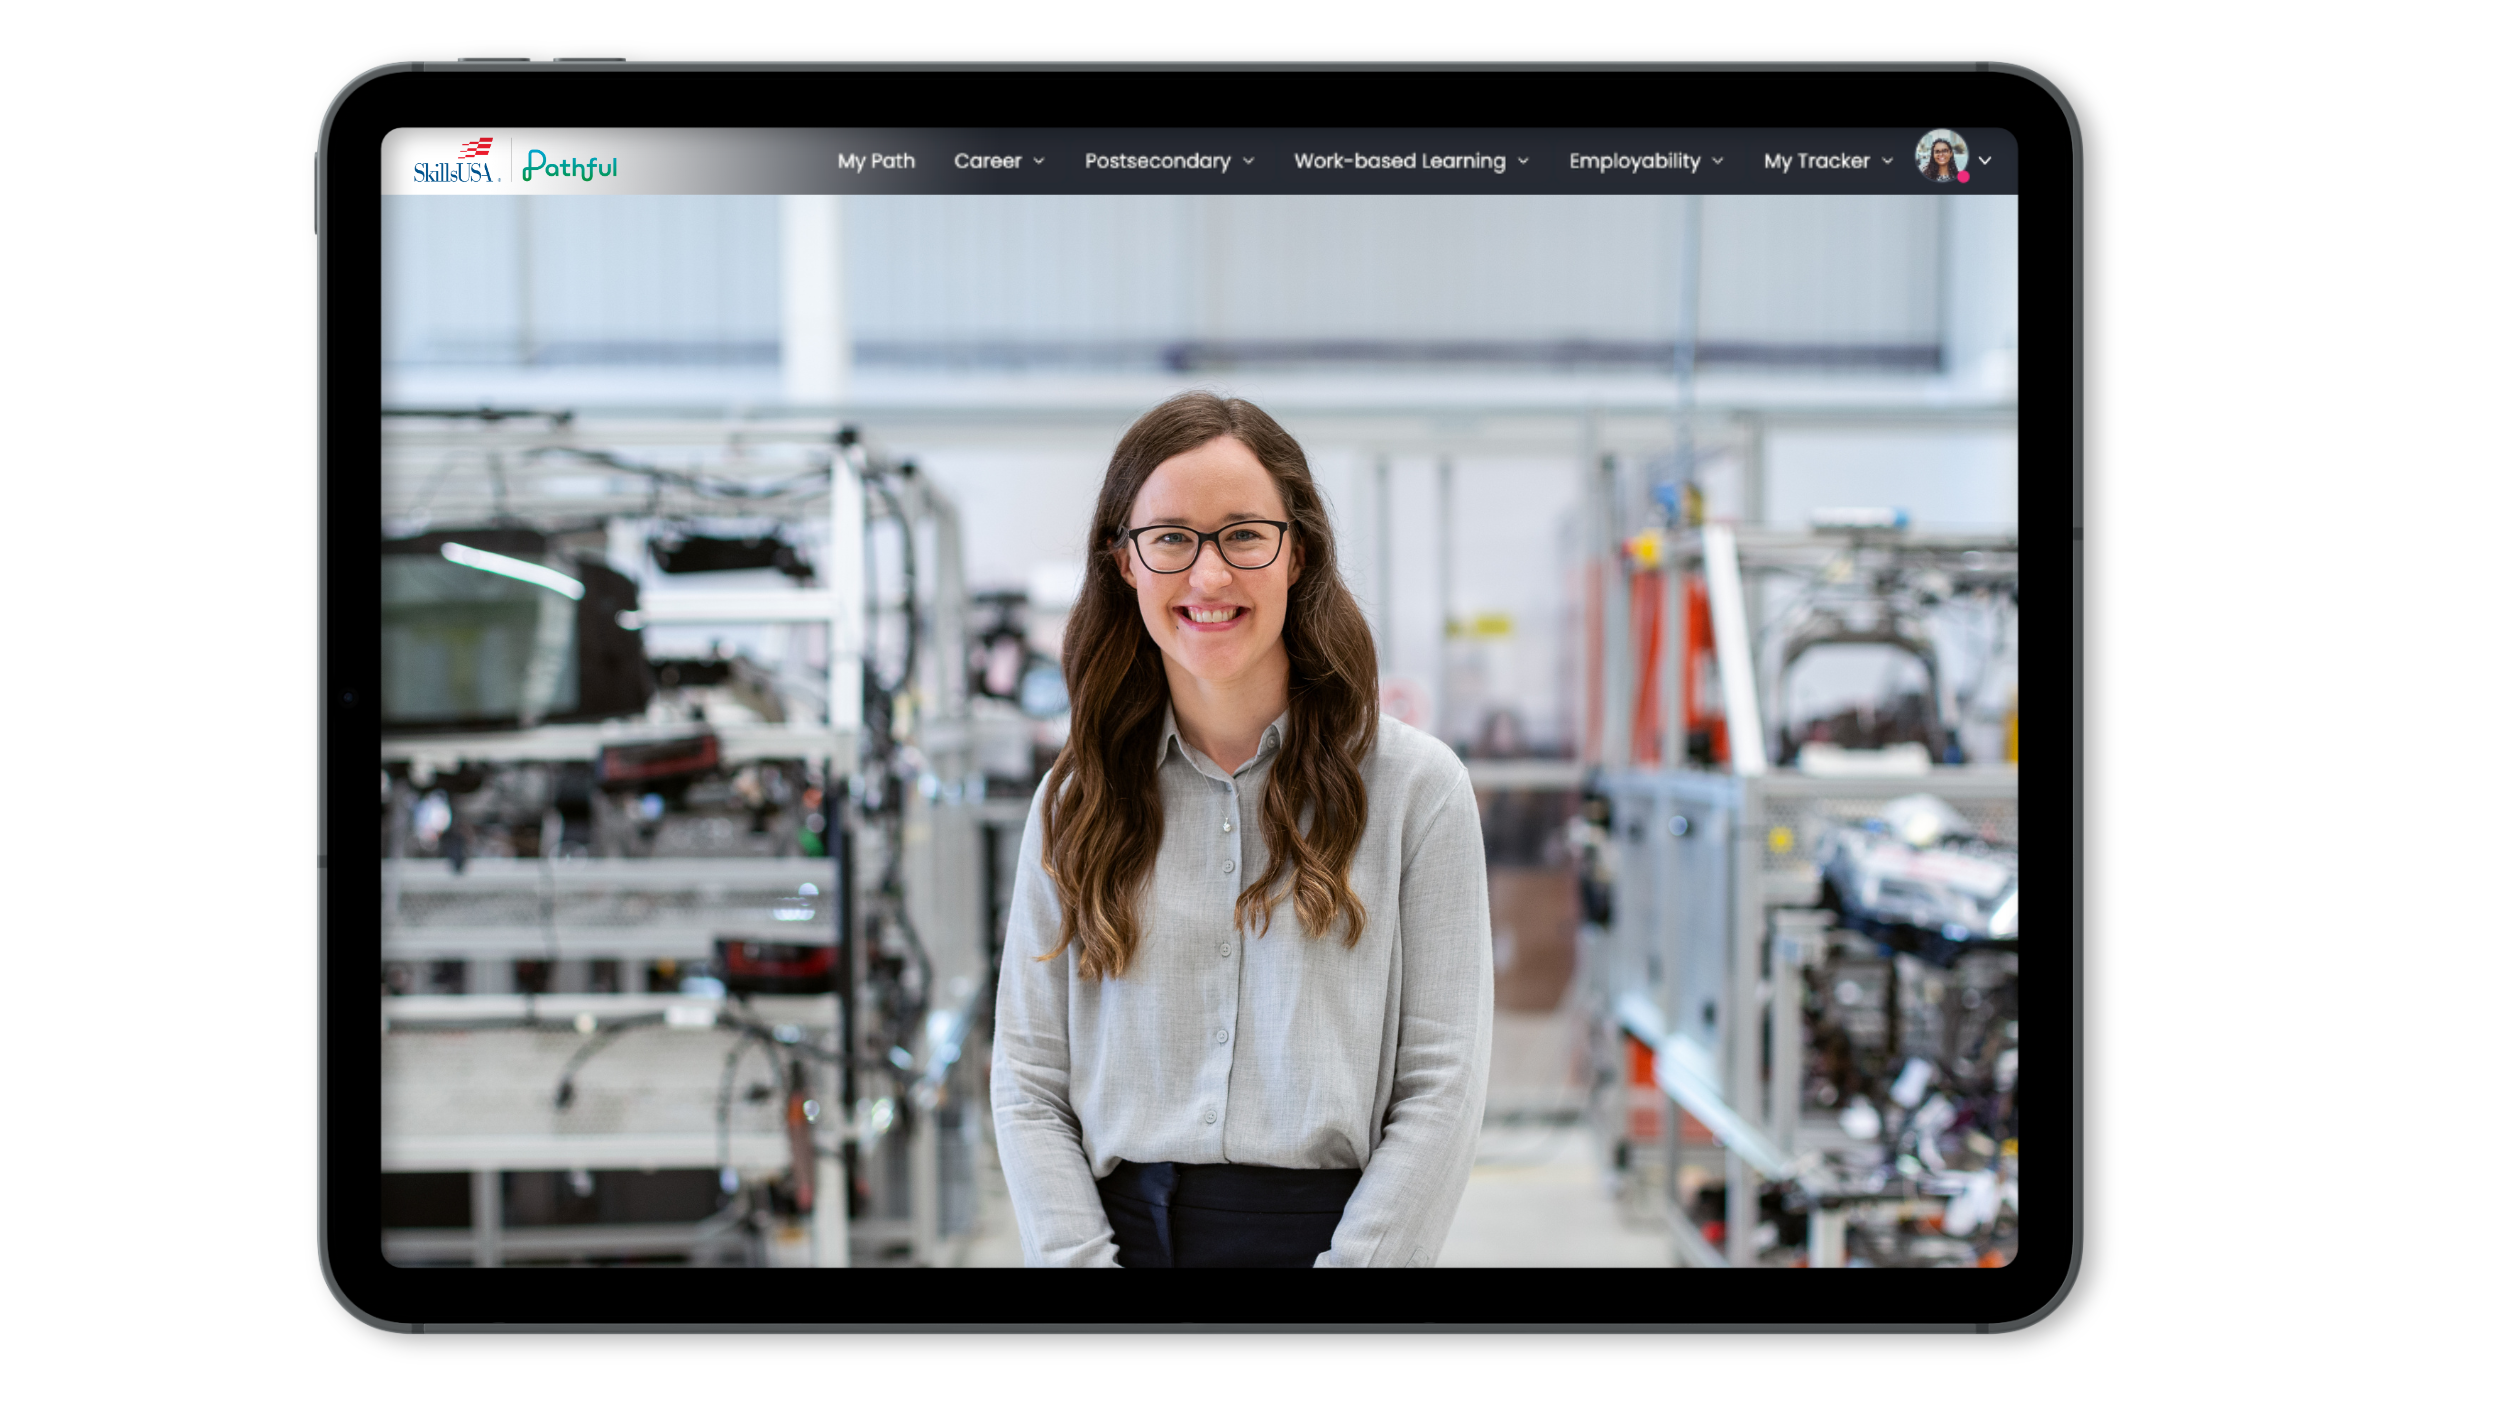2500x1406 pixels.
Task: Expand the Employability dropdown chevron
Action: click(1718, 161)
